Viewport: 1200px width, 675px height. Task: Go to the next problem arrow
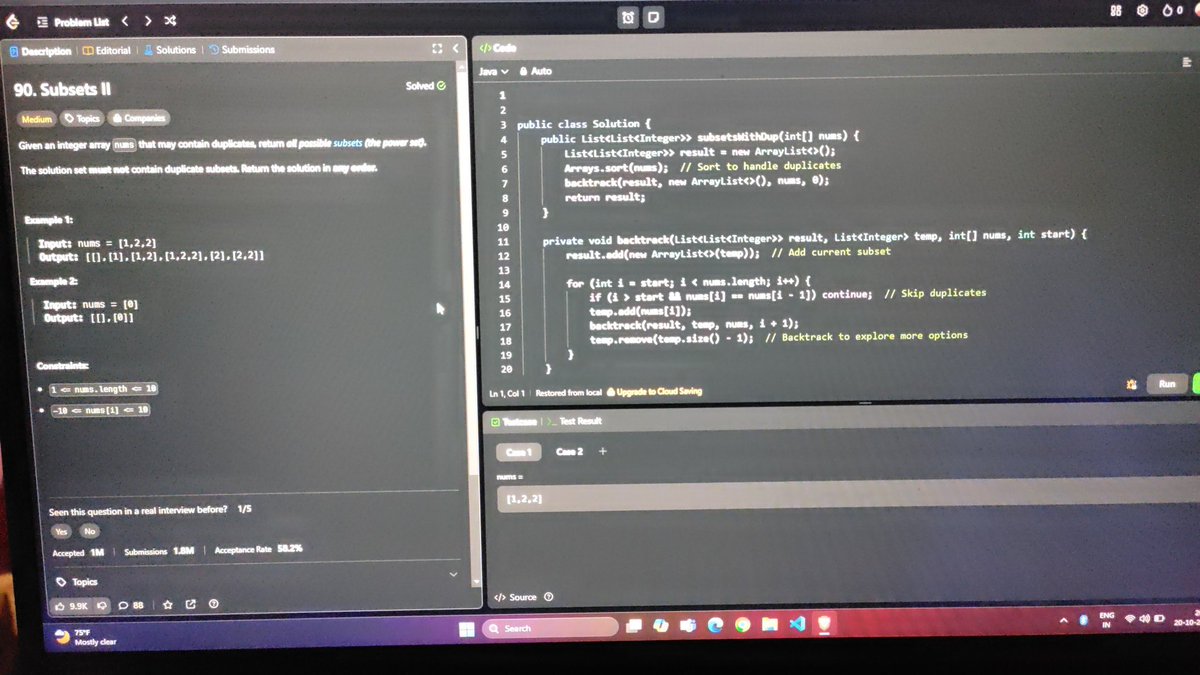coord(148,21)
